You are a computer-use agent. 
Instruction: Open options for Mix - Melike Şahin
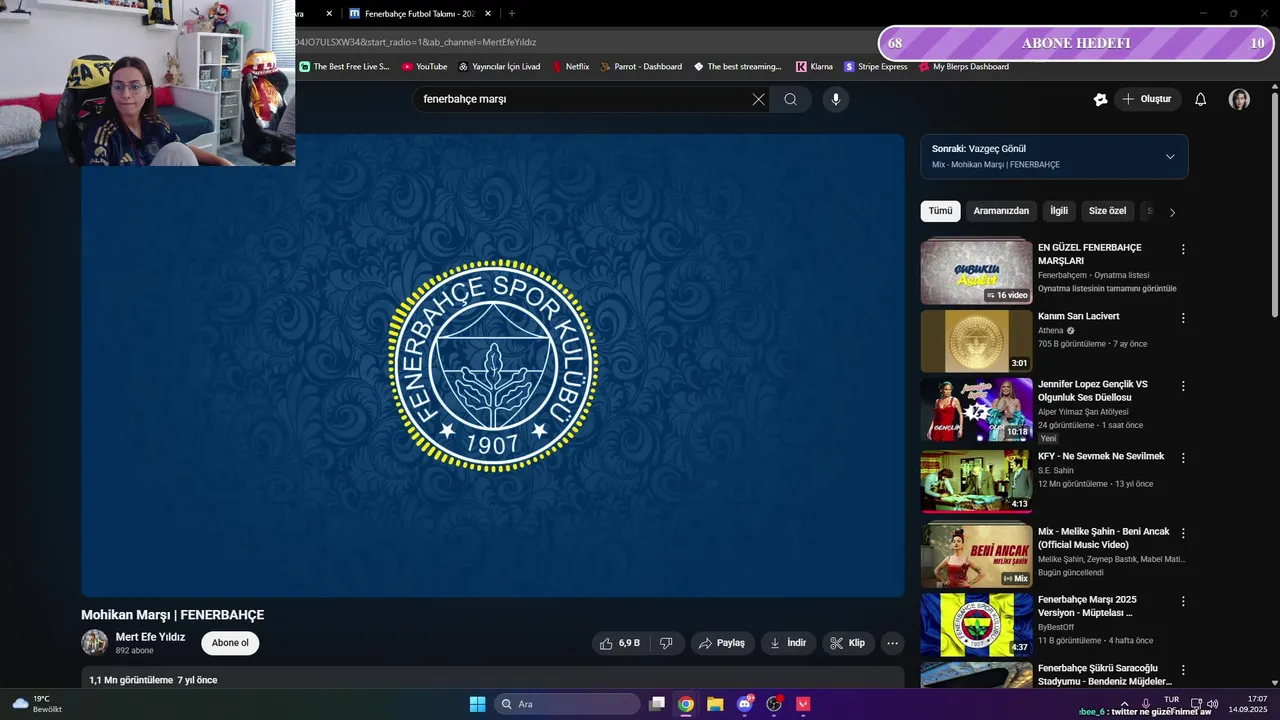click(x=1183, y=533)
